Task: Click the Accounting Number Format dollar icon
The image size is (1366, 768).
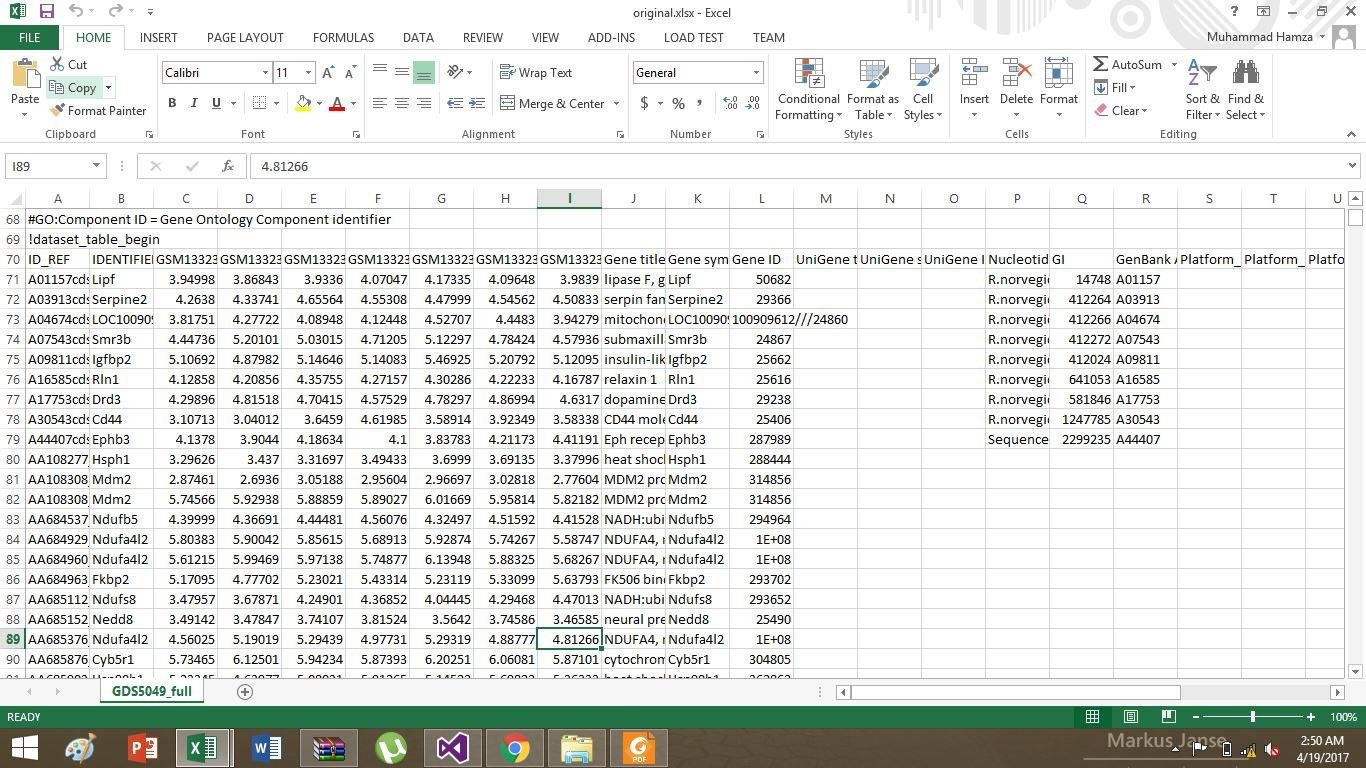Action: (645, 103)
